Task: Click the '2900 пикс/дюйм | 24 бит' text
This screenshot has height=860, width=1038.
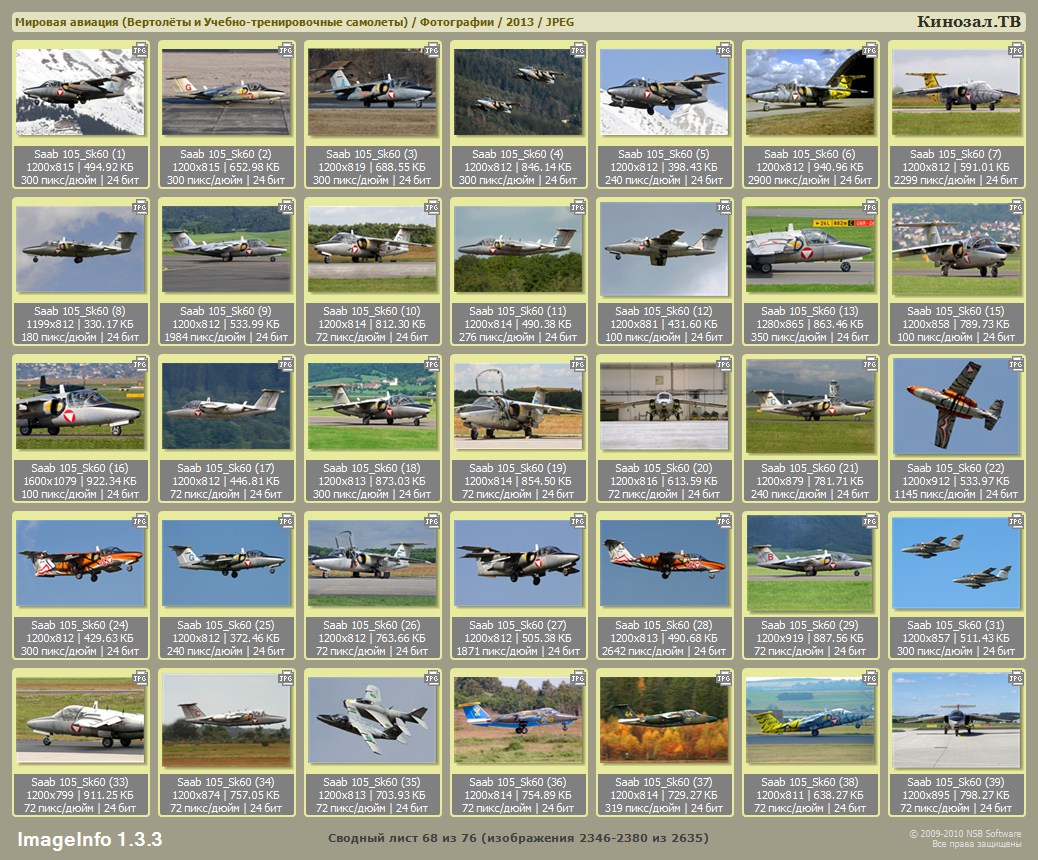Action: click(810, 179)
